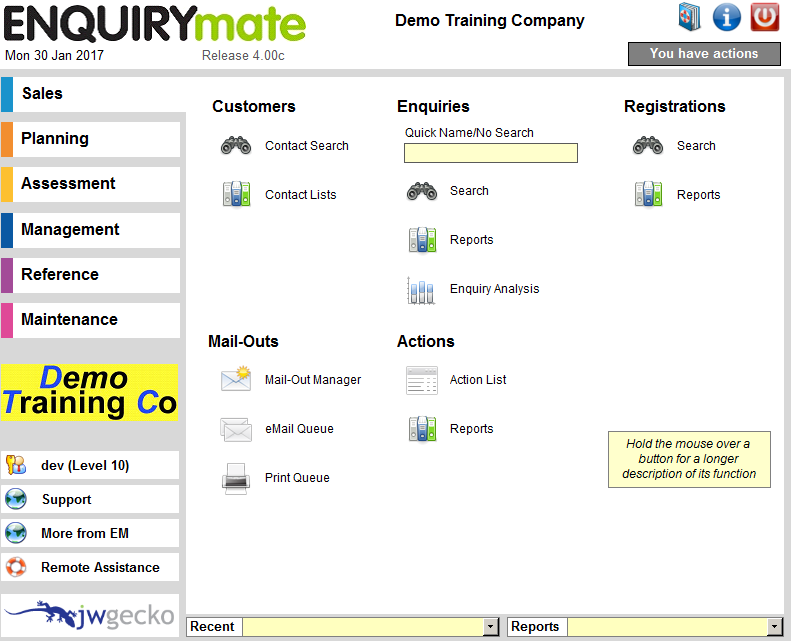Click the Release 4.00c text
The image size is (791, 641).
point(243,55)
